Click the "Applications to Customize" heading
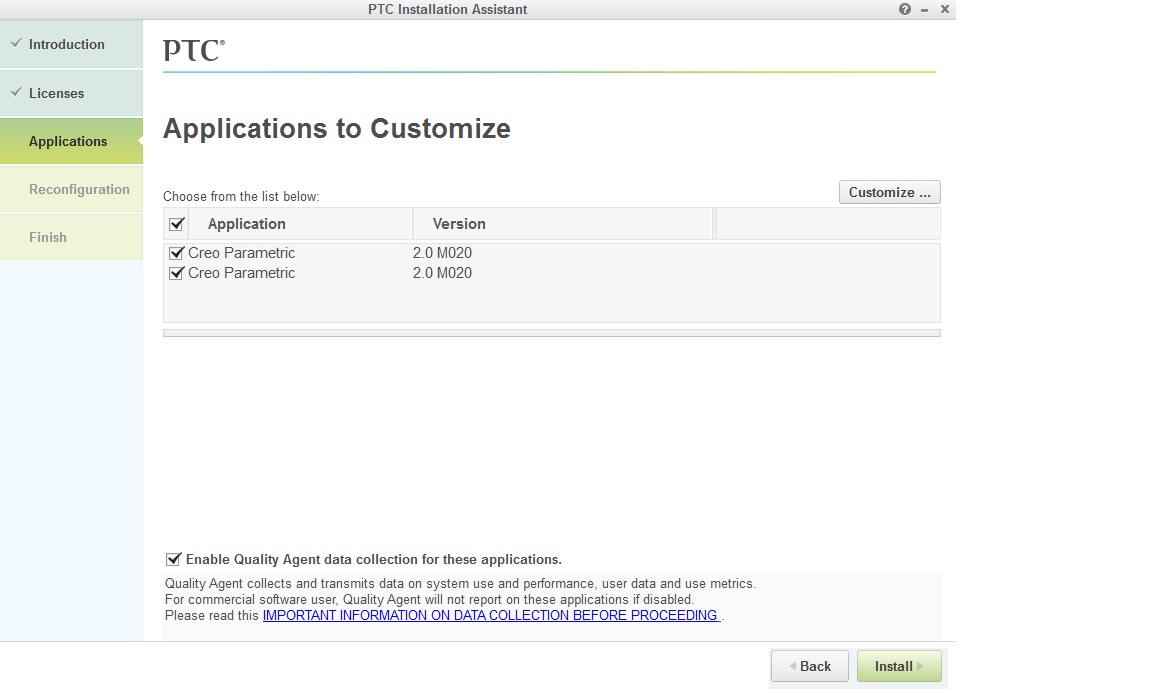1152x693 pixels. 336,129
